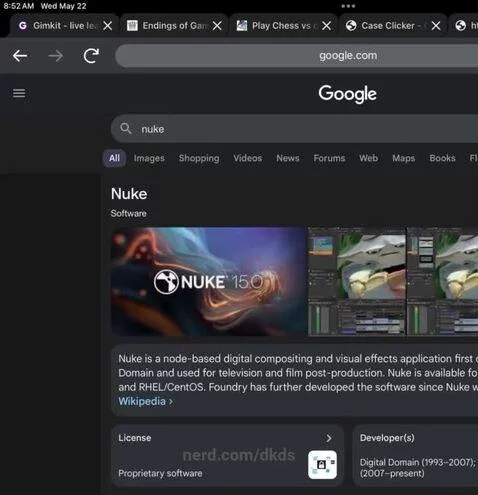Select the Images search filter
The height and width of the screenshot is (495, 478).
[149, 158]
